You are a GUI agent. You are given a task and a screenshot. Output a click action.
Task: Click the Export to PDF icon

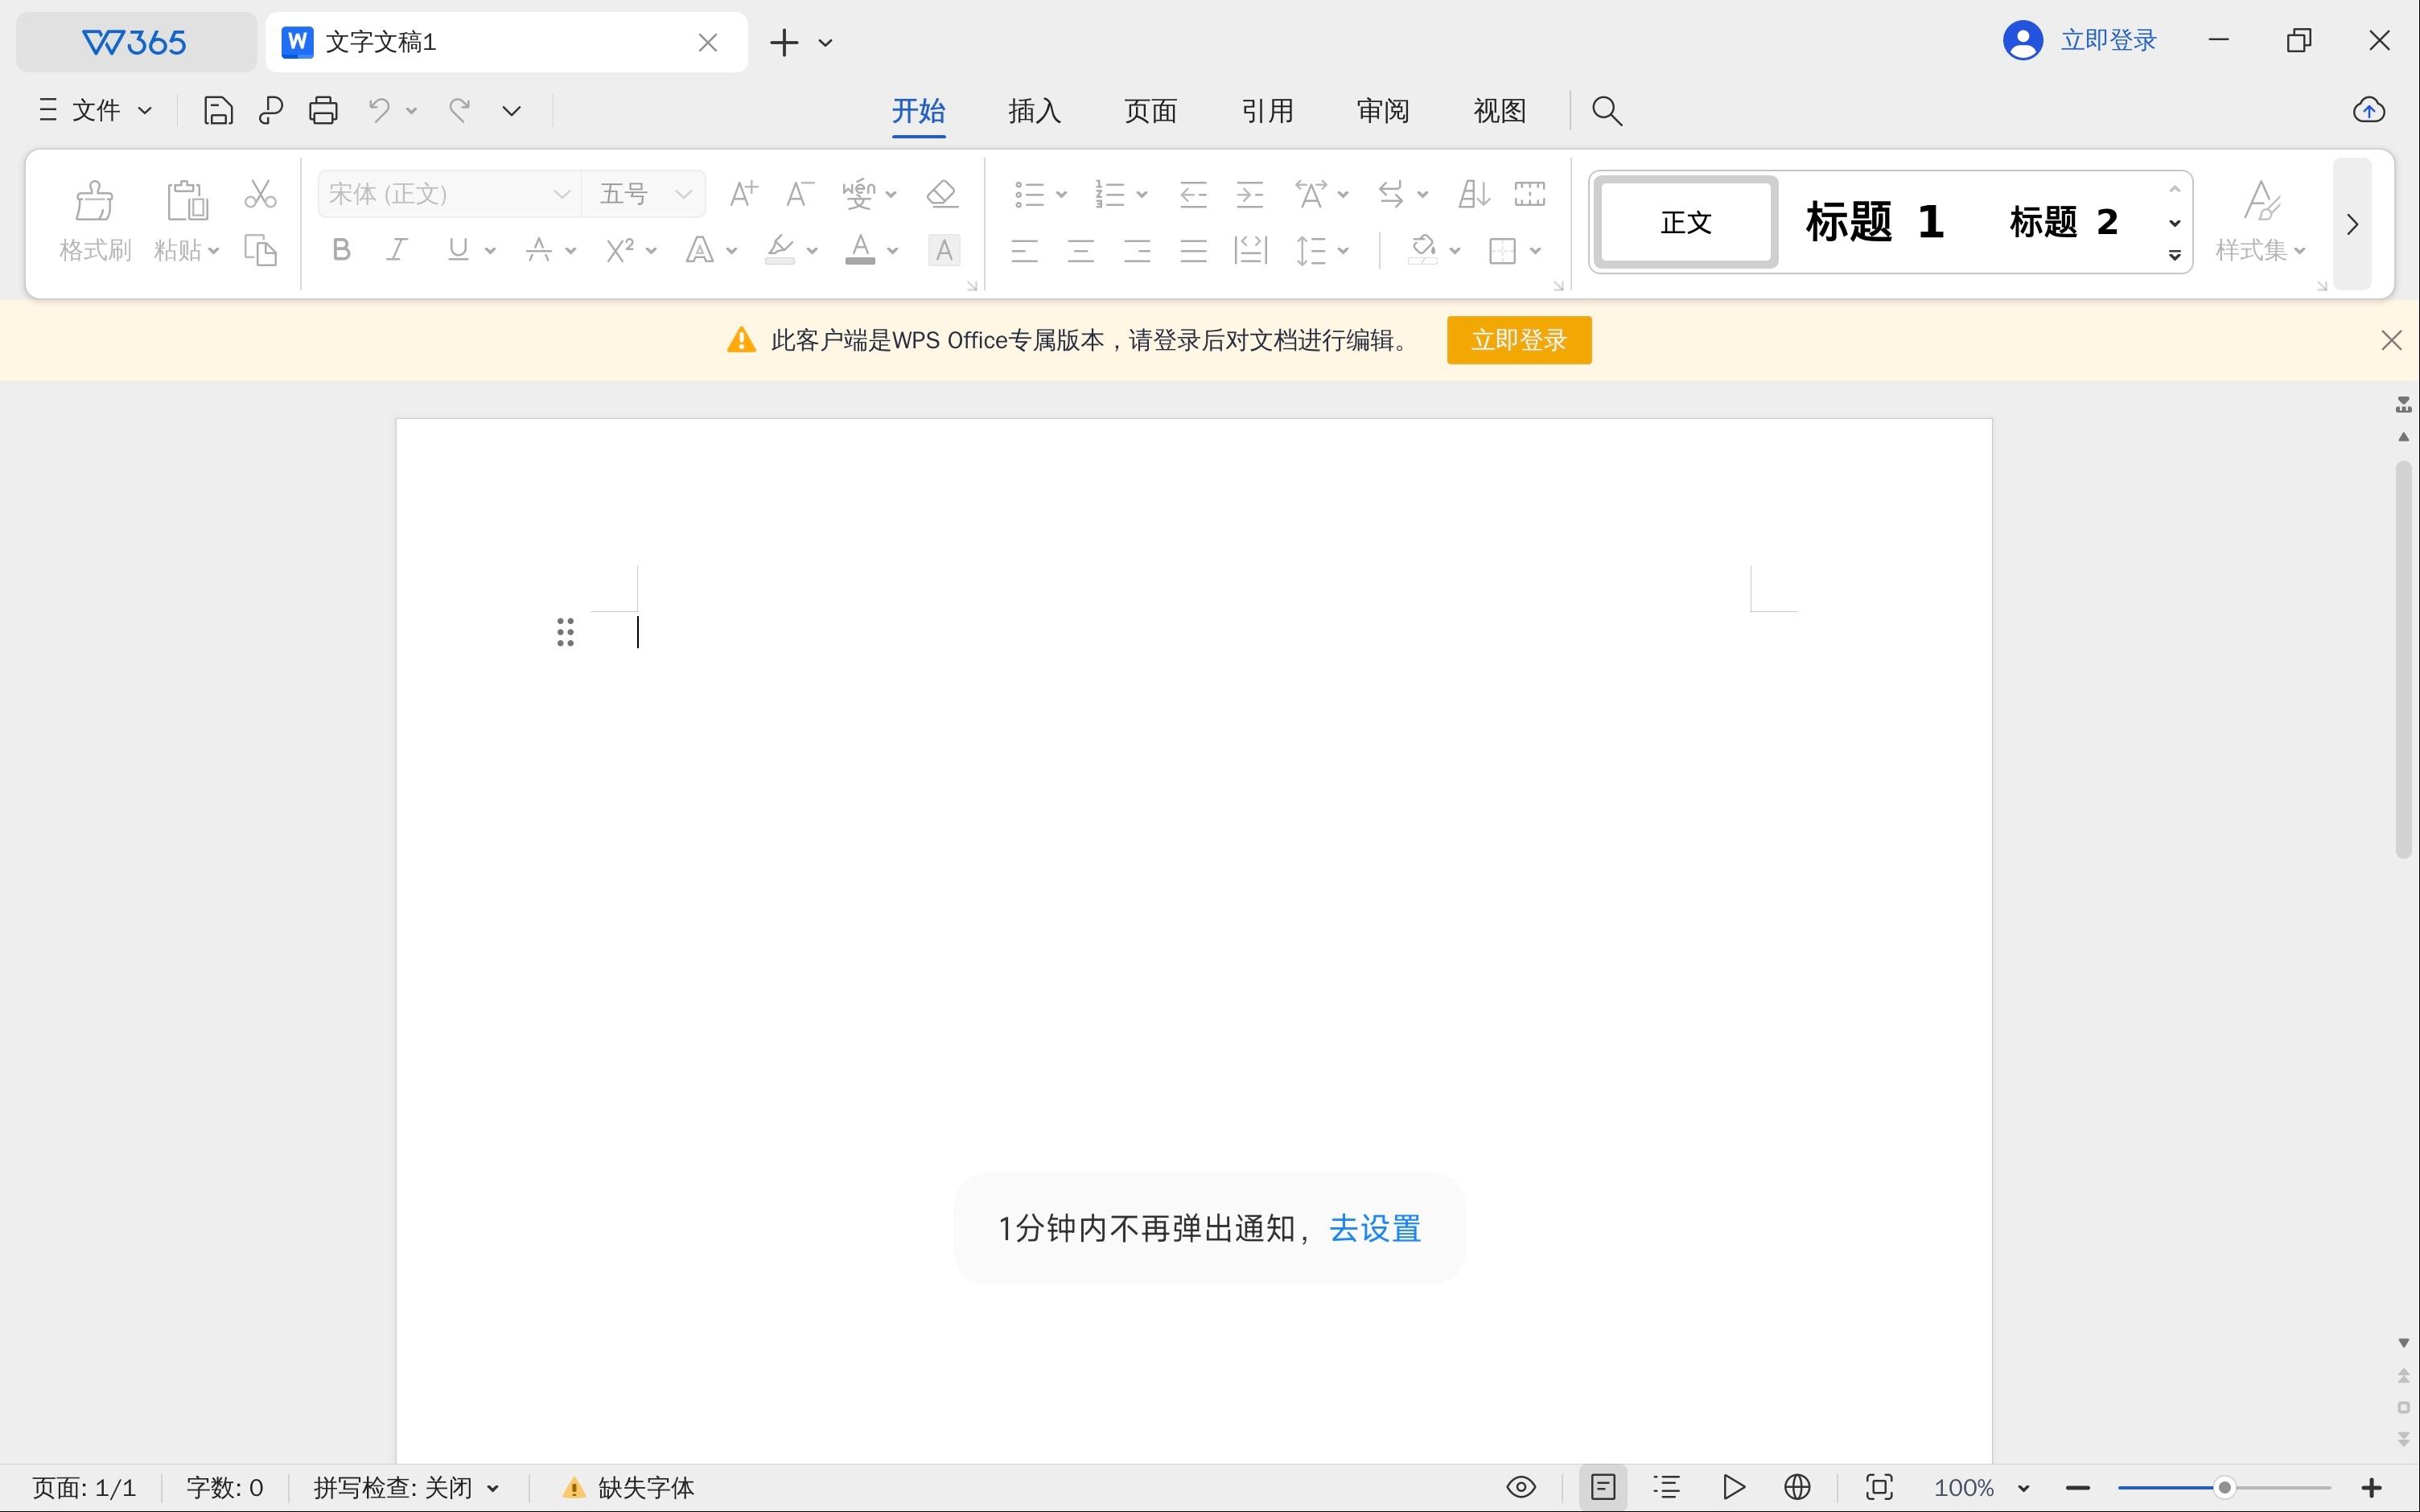pos(271,110)
